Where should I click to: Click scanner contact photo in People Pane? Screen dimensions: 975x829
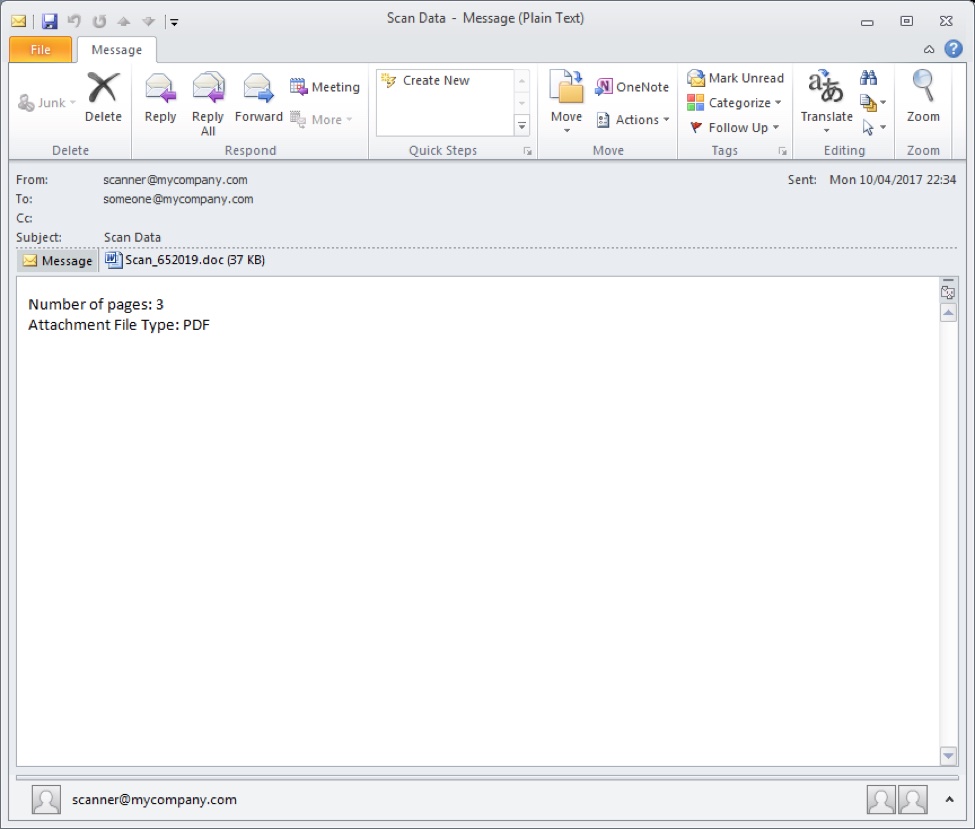tap(46, 800)
